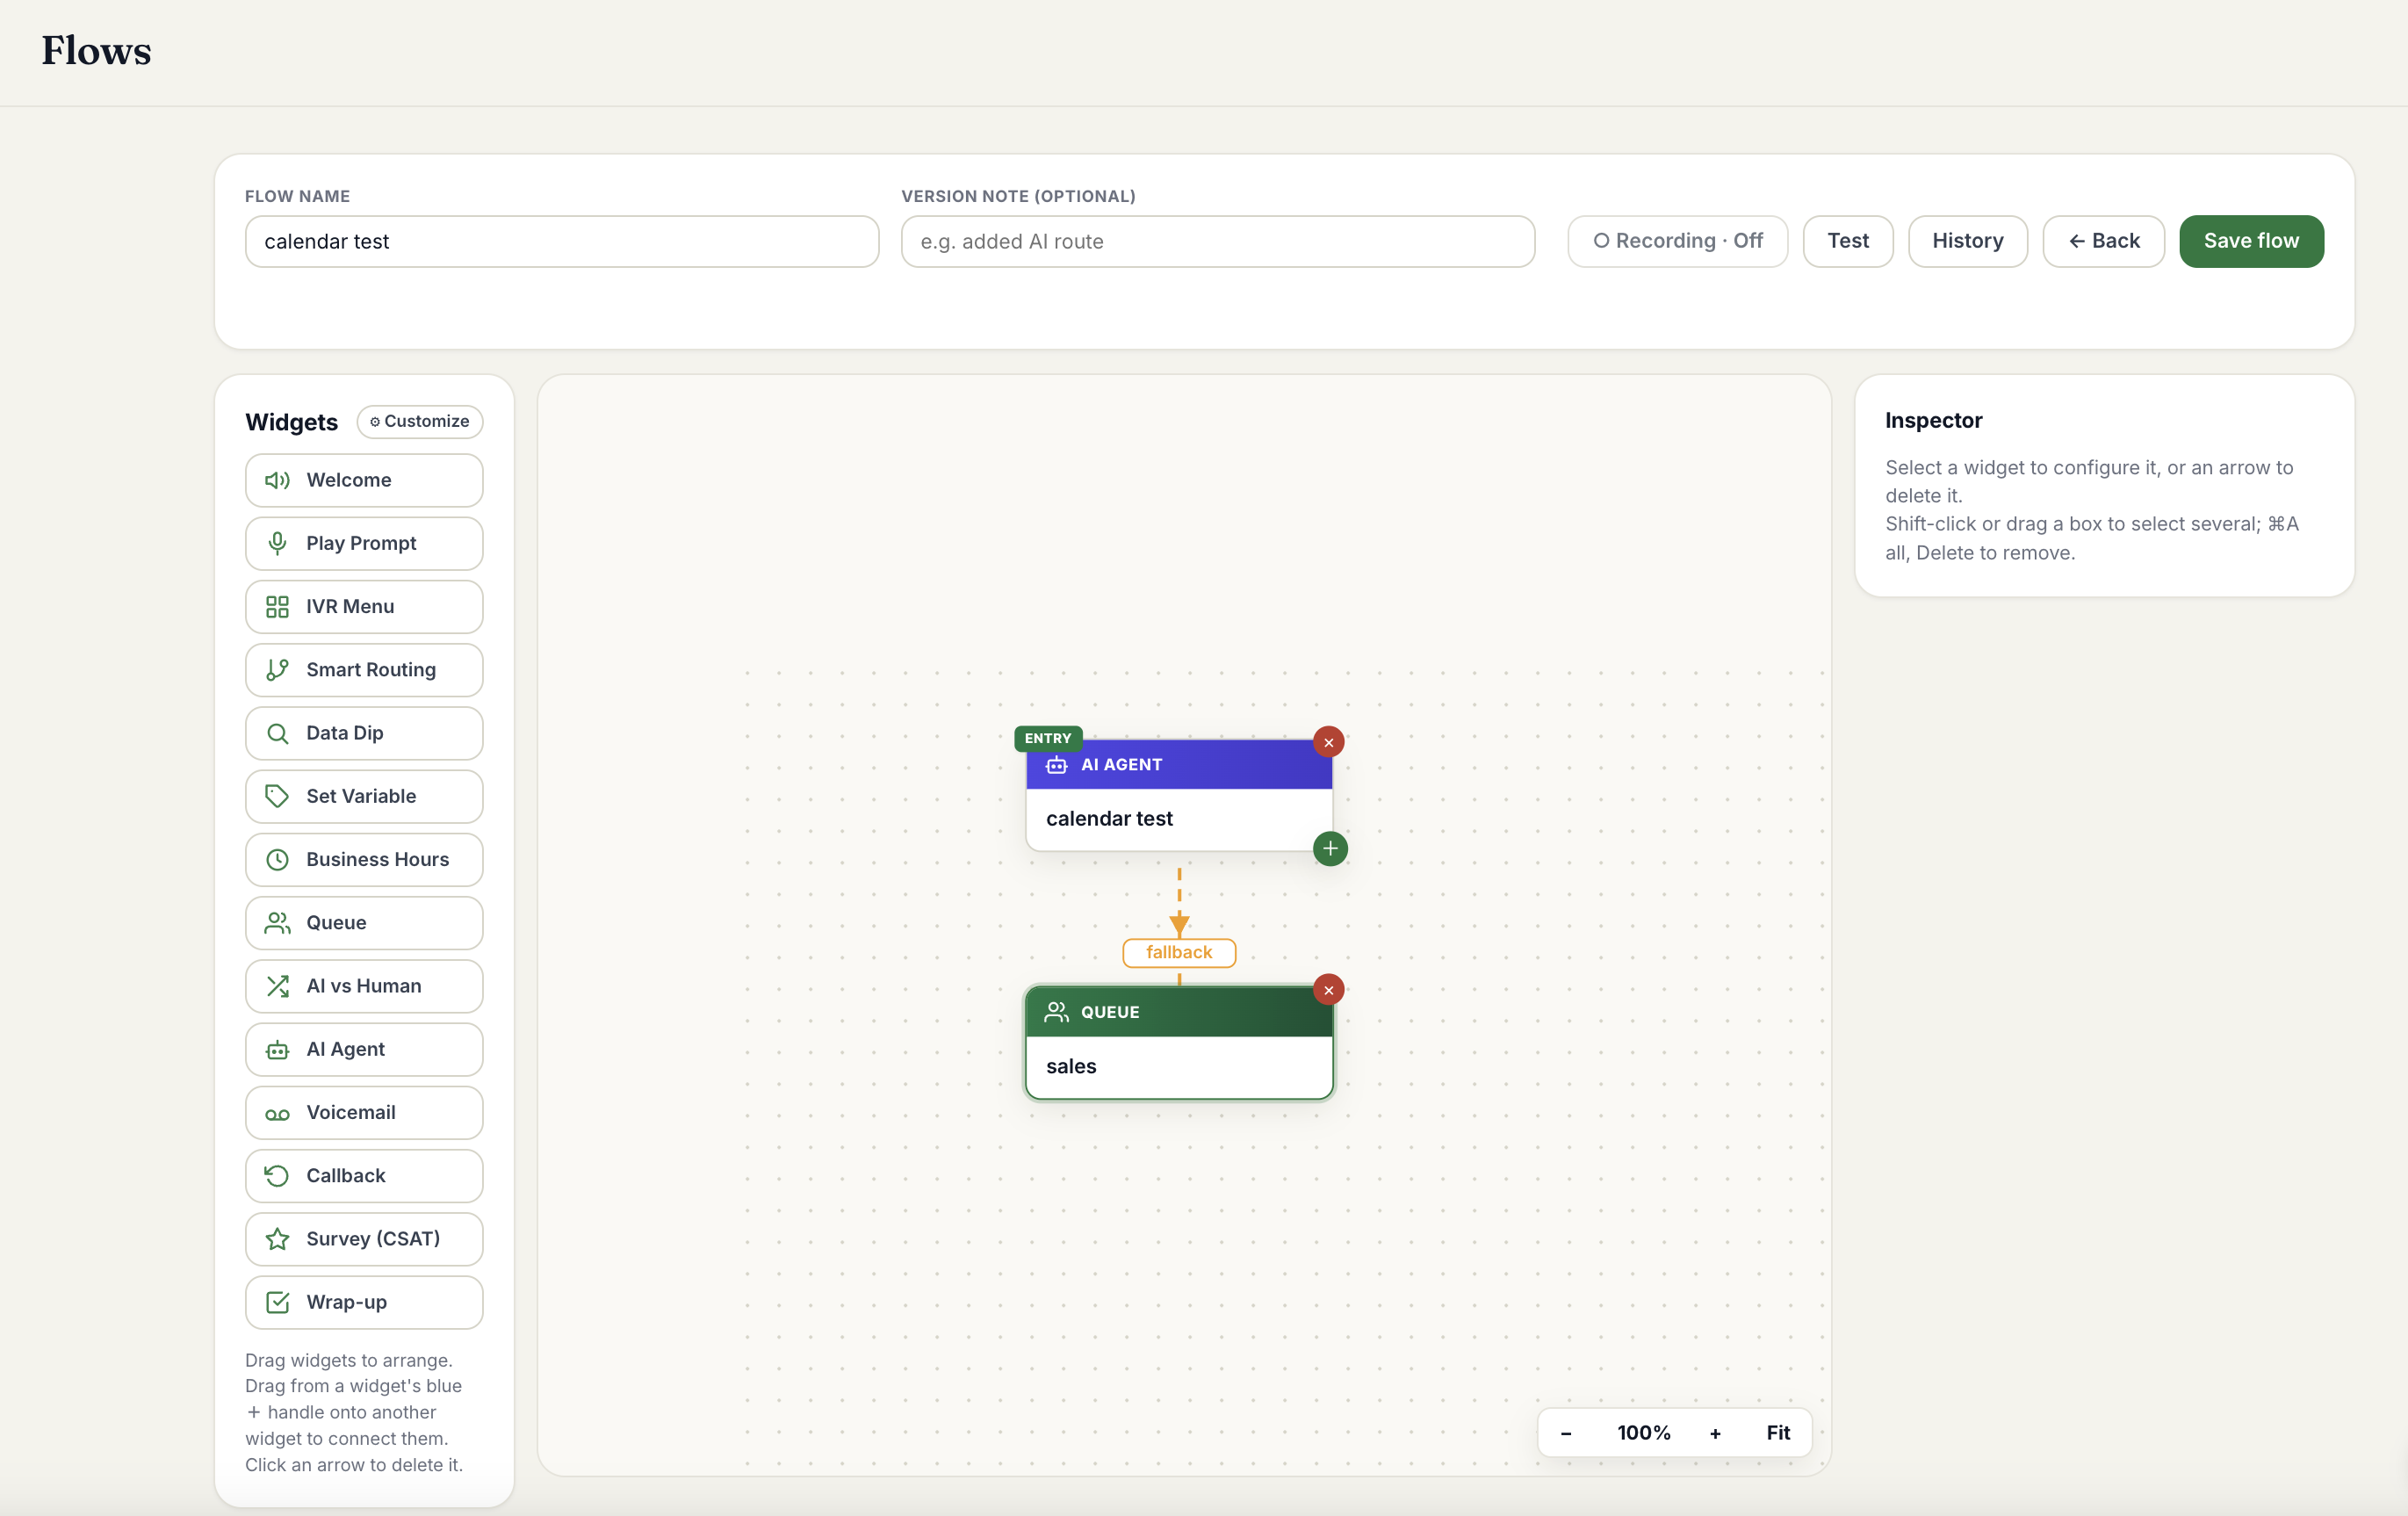This screenshot has width=2408, height=1516.
Task: Click the ENTRY badge on AI Agent node
Action: [1048, 738]
